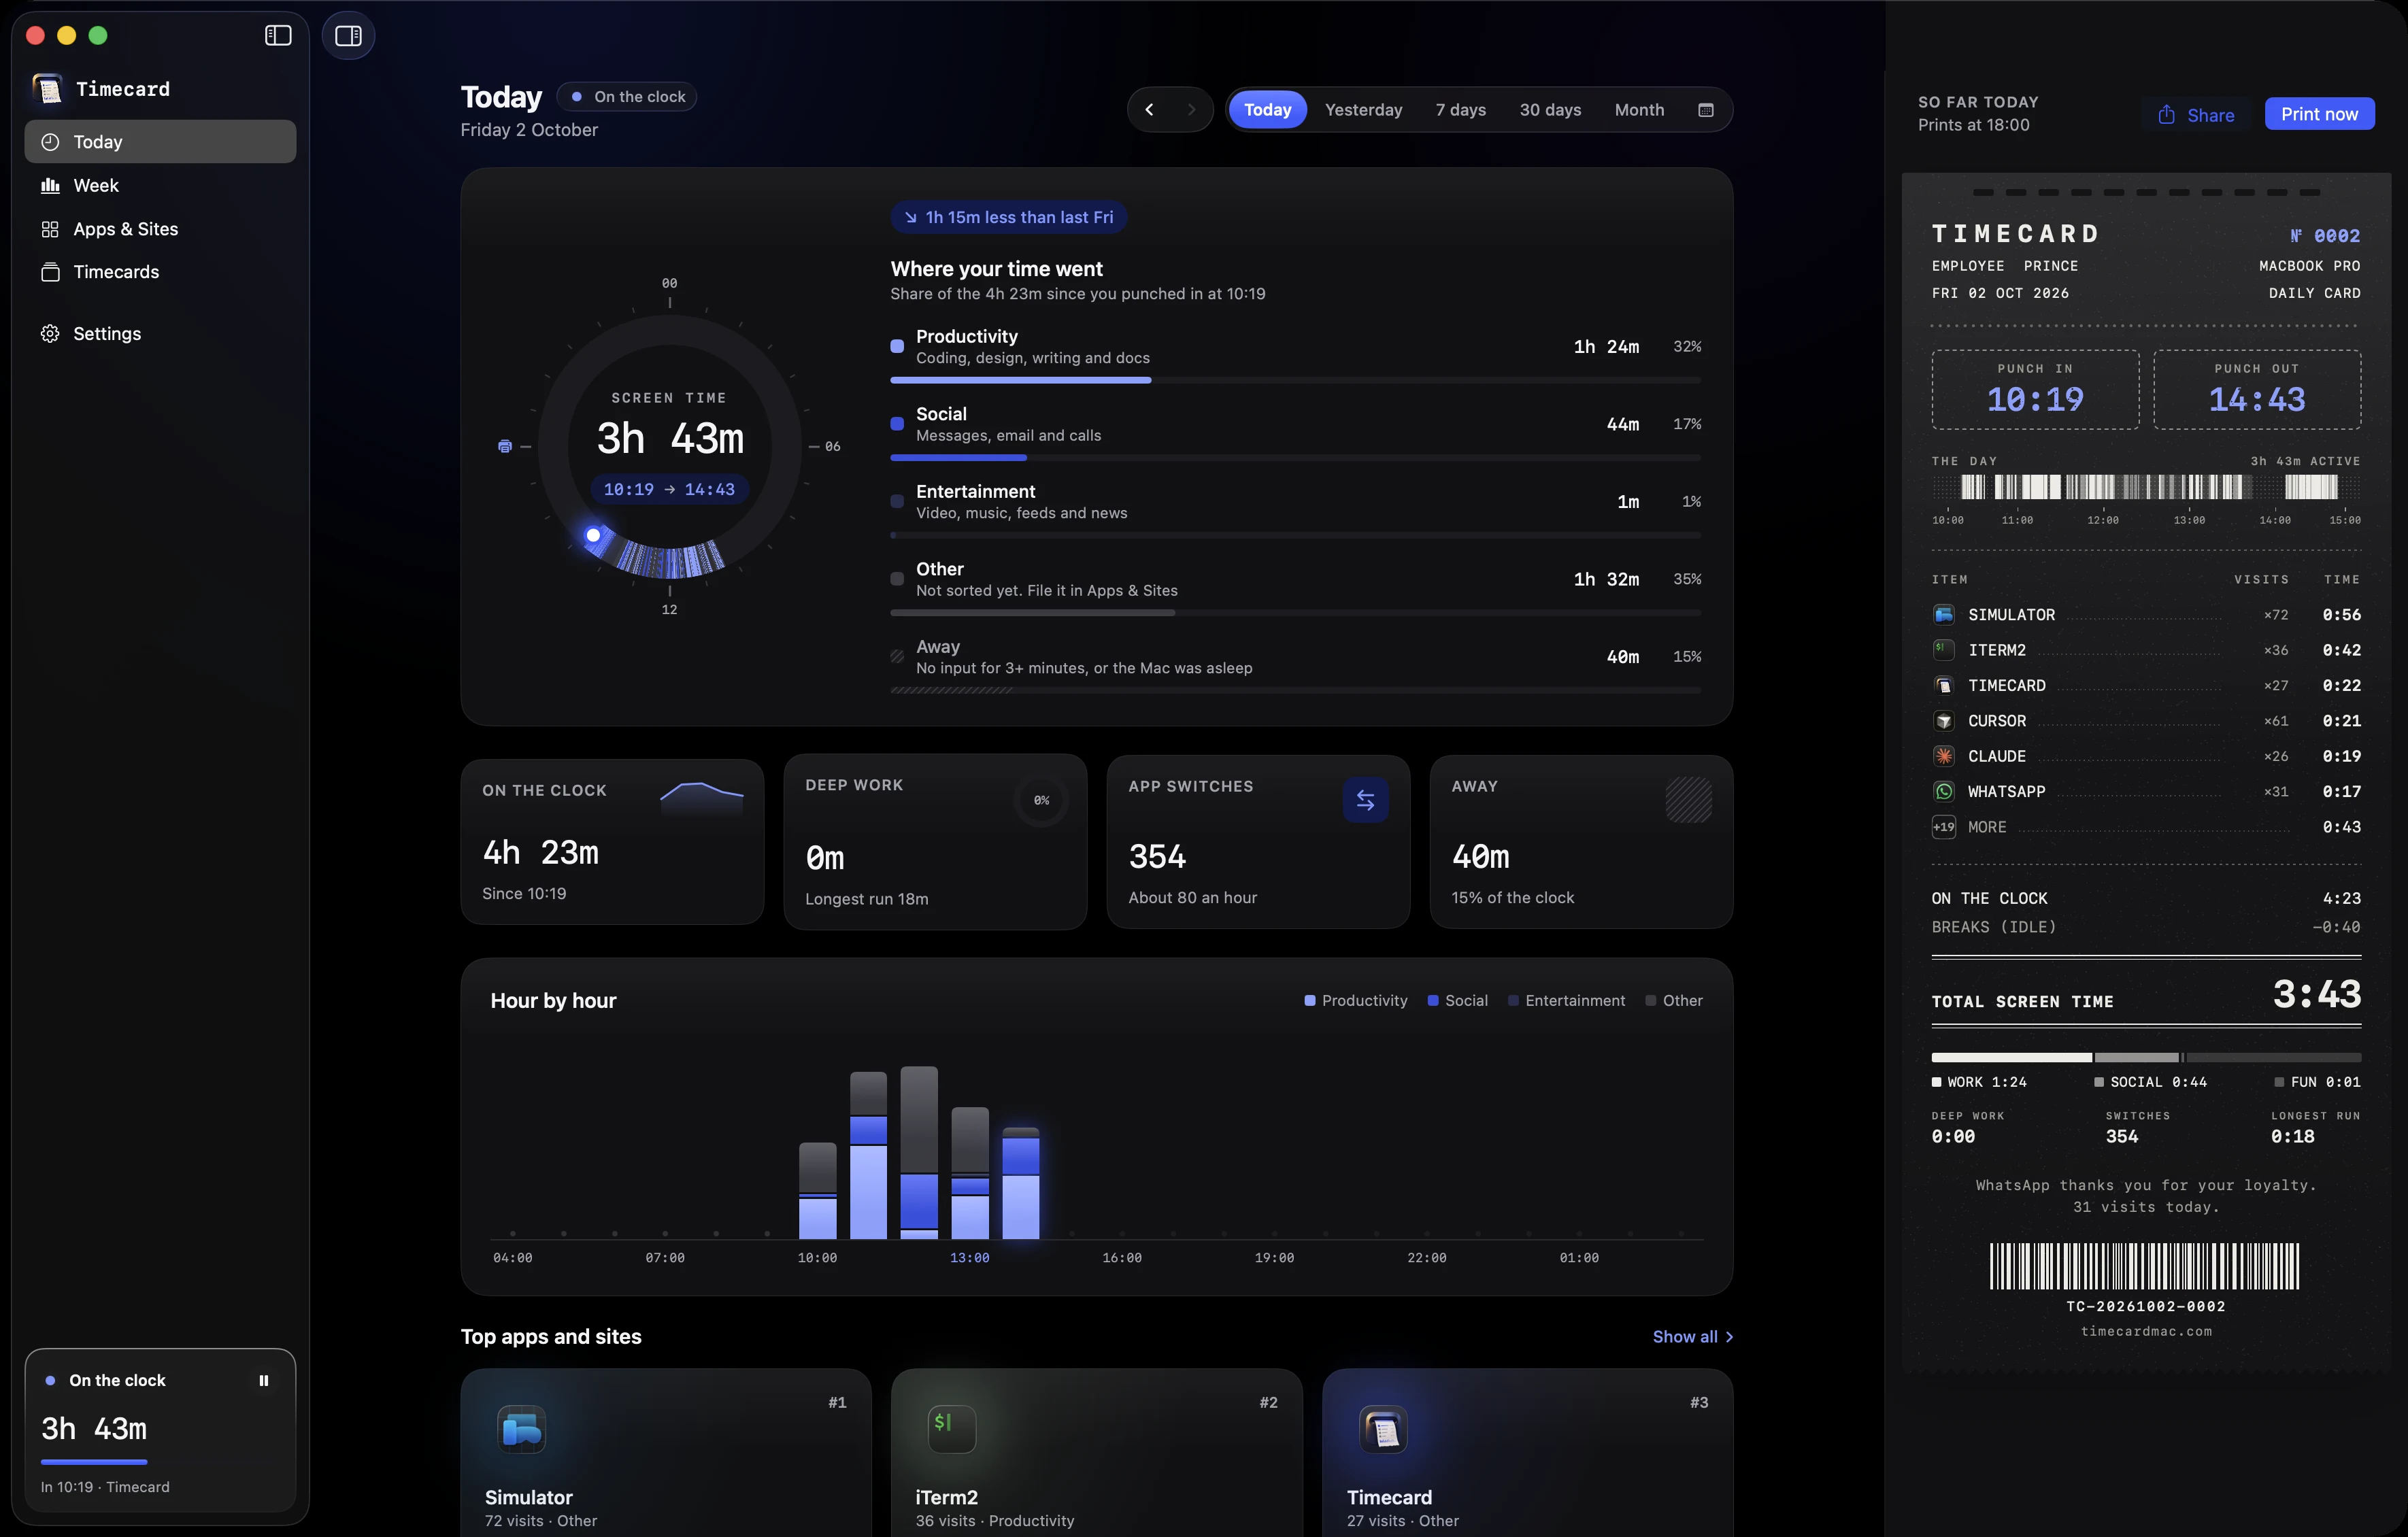Select the Yesterday range tab
This screenshot has width=2408, height=1537.
pos(1363,110)
